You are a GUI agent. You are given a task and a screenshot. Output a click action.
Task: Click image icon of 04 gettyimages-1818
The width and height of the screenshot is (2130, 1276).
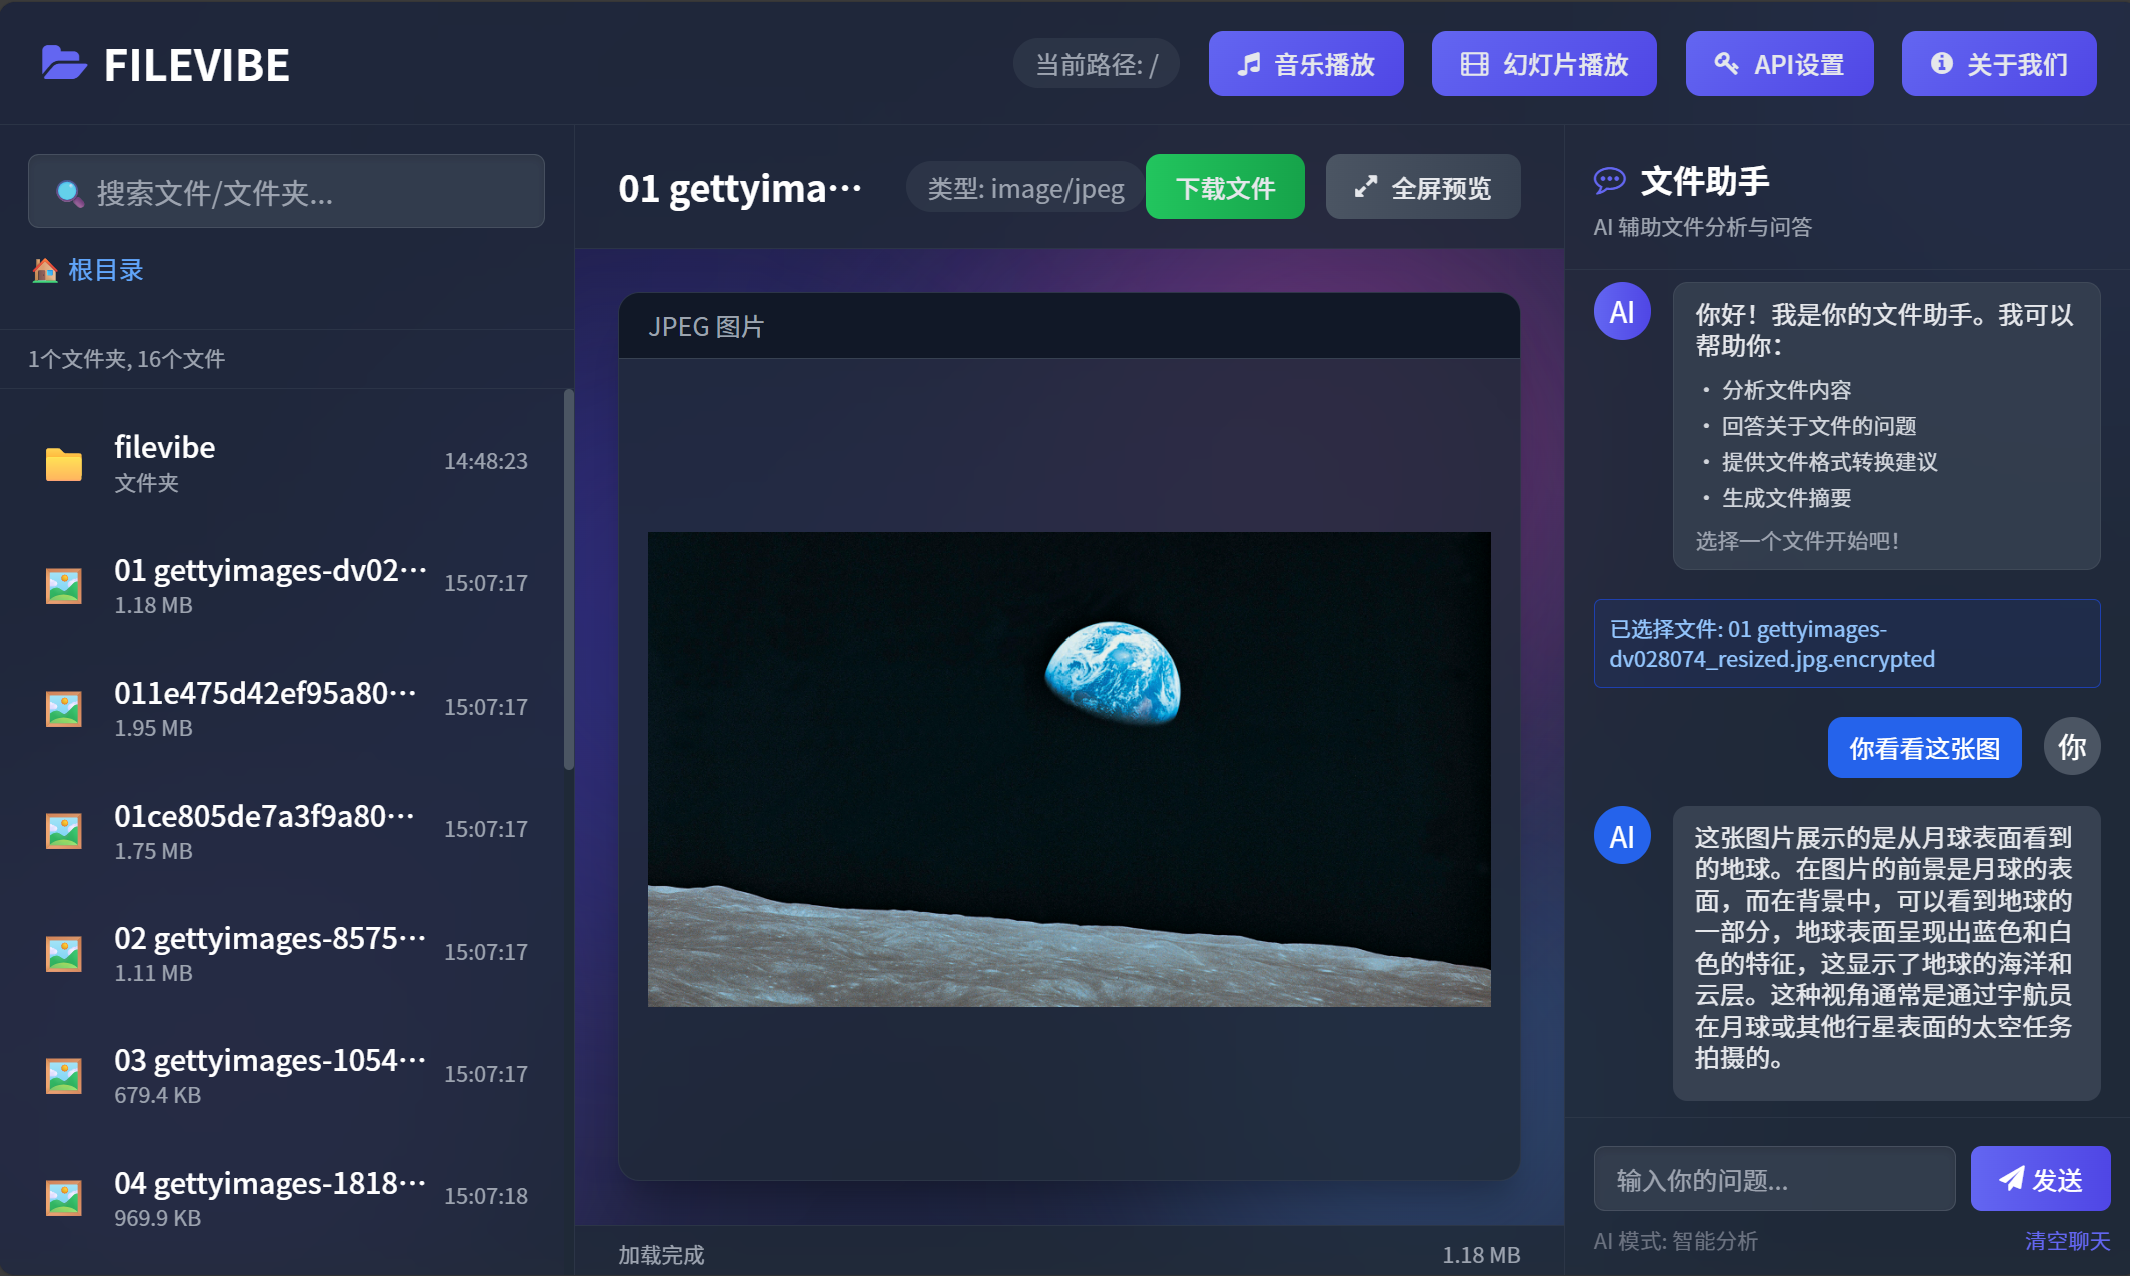[x=64, y=1198]
